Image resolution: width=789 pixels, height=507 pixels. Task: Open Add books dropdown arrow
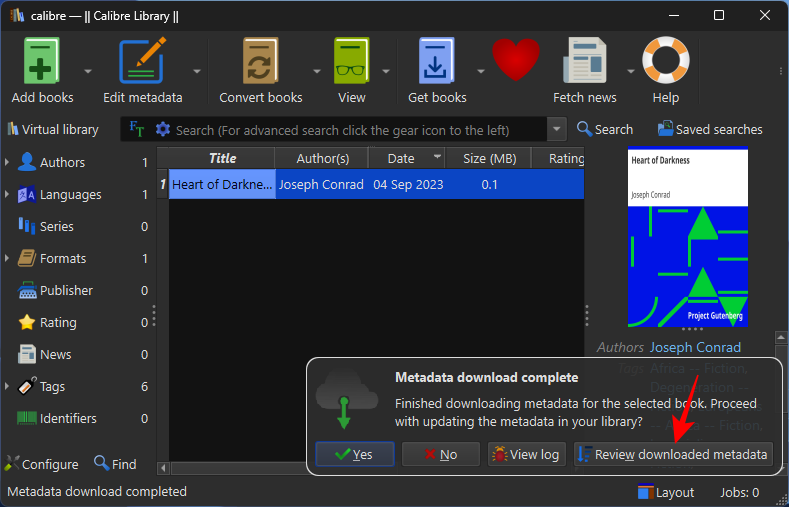click(88, 71)
